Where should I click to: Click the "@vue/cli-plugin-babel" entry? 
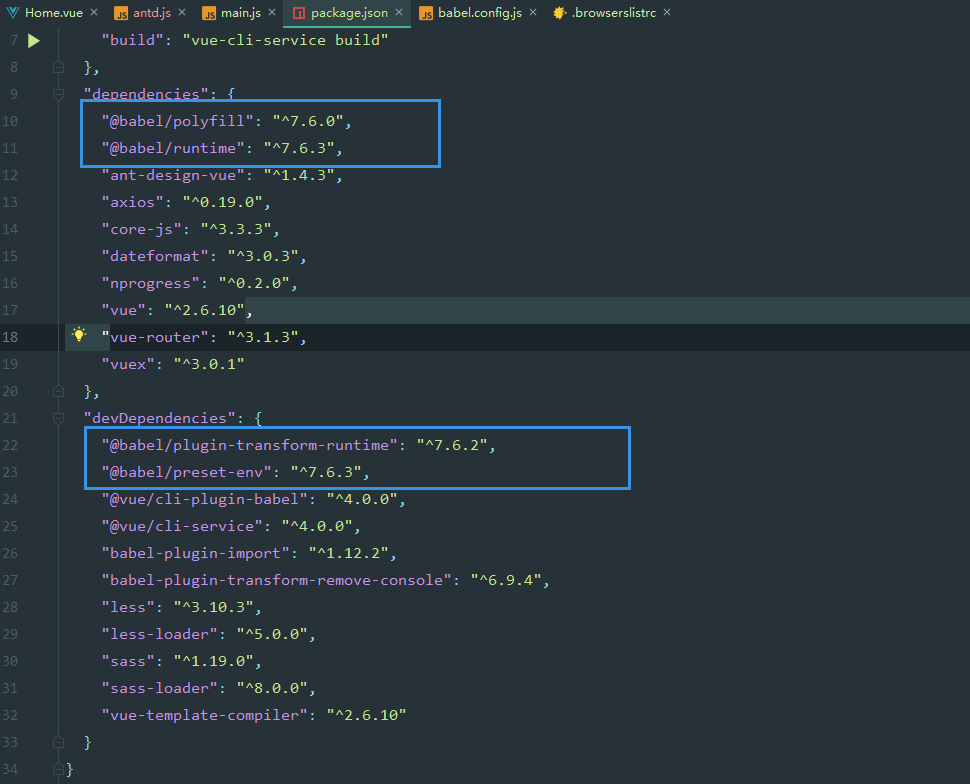(x=205, y=499)
